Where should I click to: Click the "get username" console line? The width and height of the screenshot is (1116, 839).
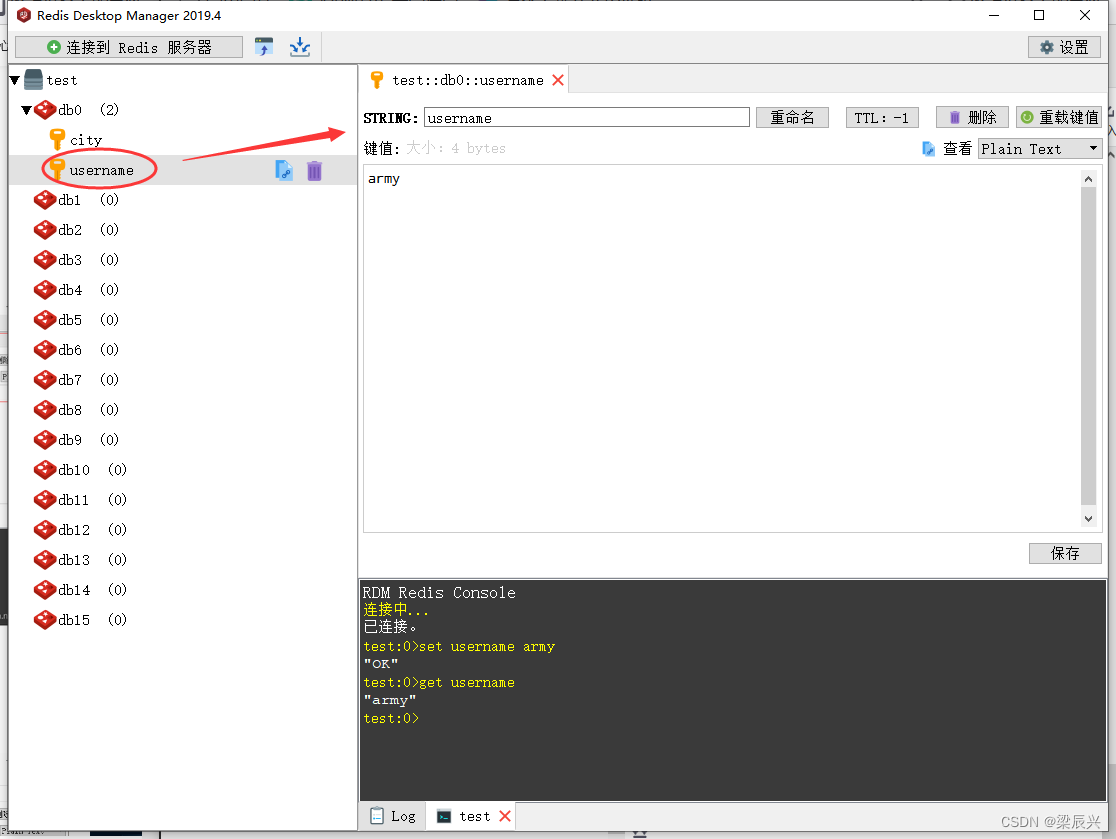(x=439, y=682)
